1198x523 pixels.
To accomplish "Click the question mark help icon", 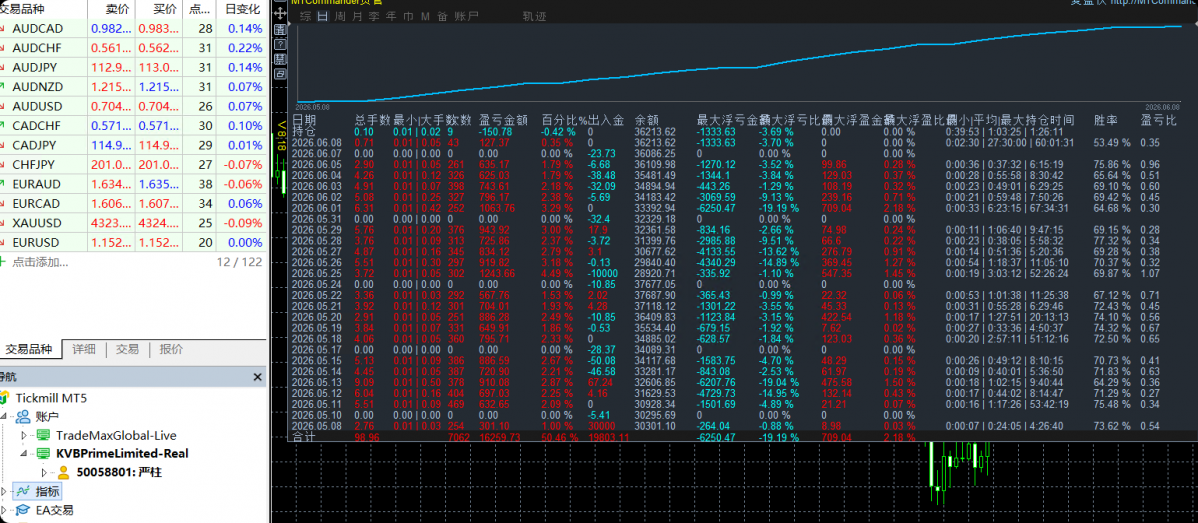I will point(279,44).
